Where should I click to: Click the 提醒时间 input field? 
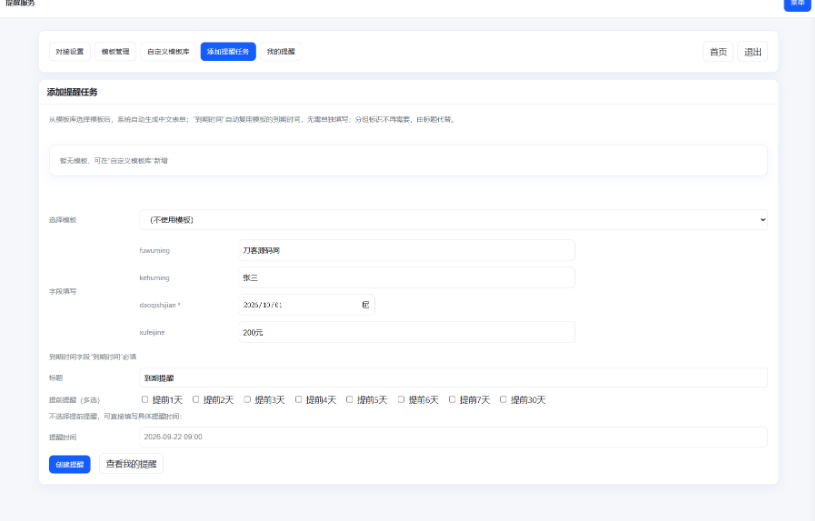pyautogui.click(x=453, y=437)
